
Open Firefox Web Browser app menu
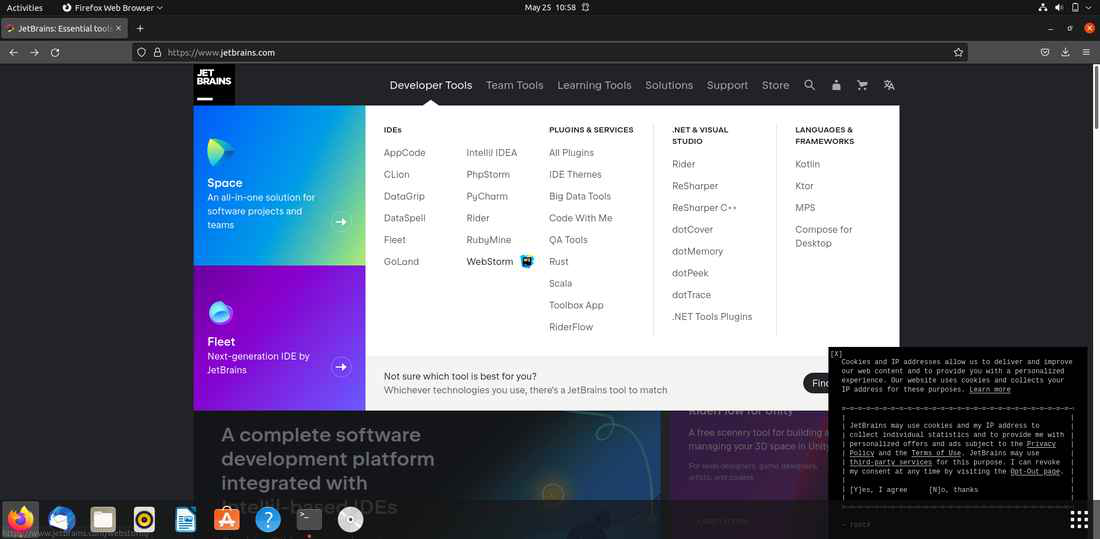(x=112, y=8)
